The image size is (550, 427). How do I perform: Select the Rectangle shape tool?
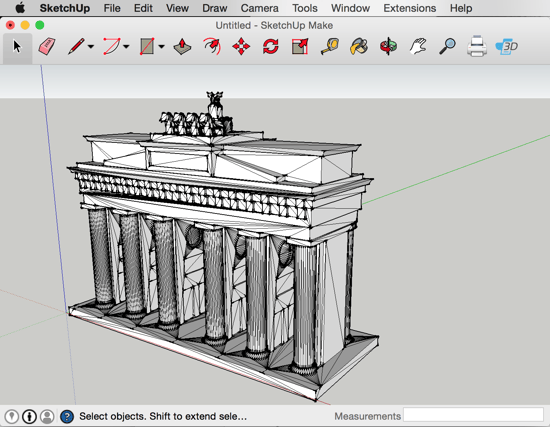point(147,46)
